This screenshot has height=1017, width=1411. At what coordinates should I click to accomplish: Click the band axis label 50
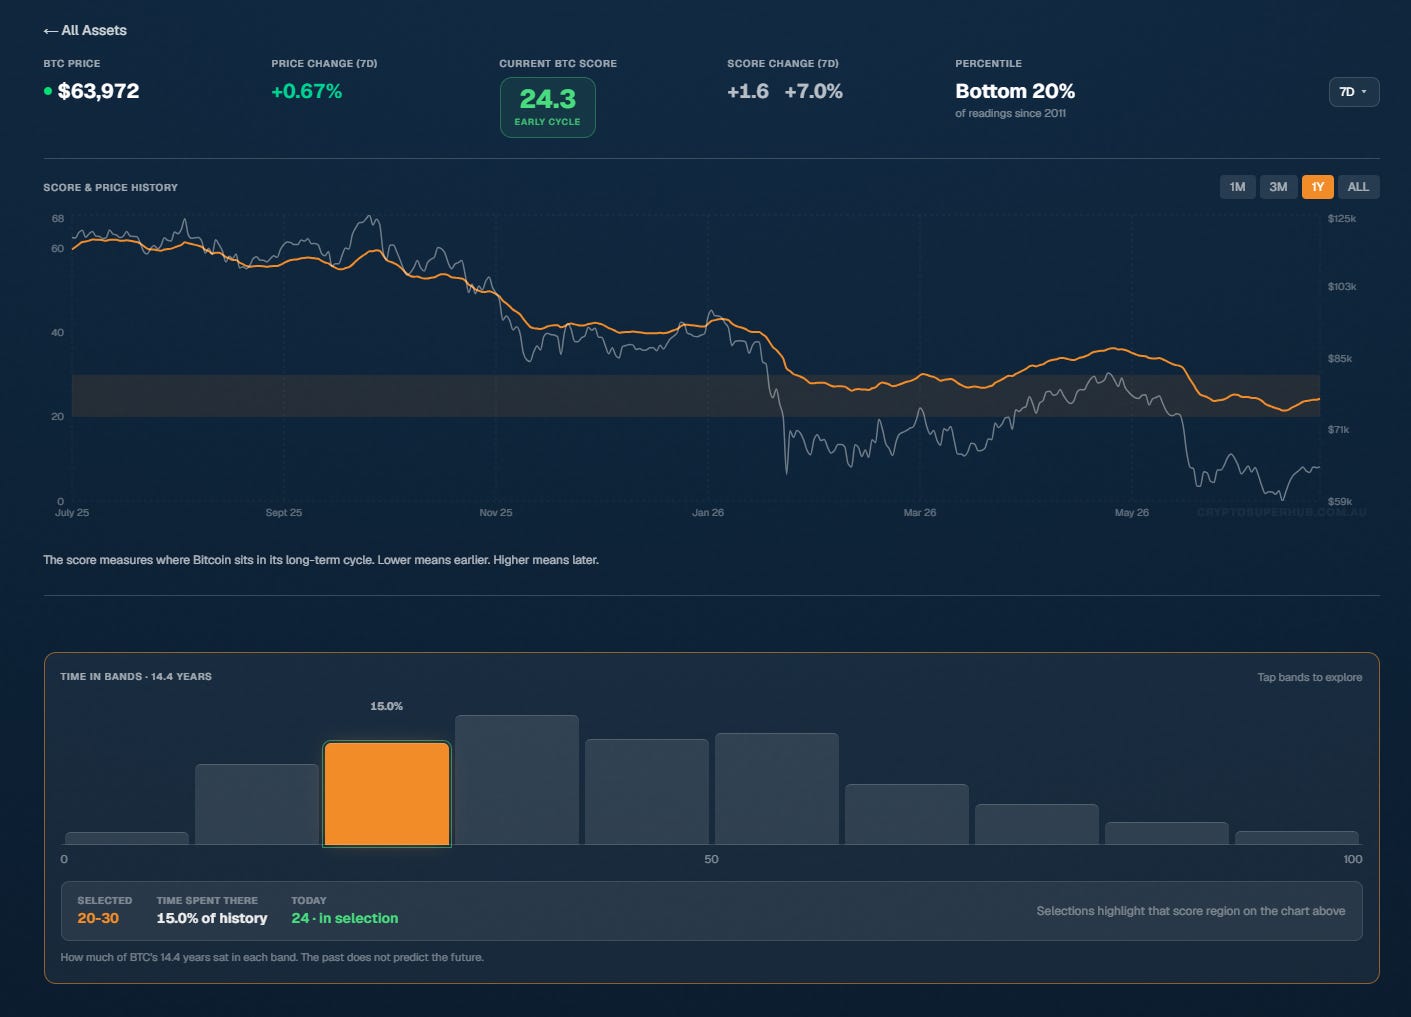(x=711, y=859)
